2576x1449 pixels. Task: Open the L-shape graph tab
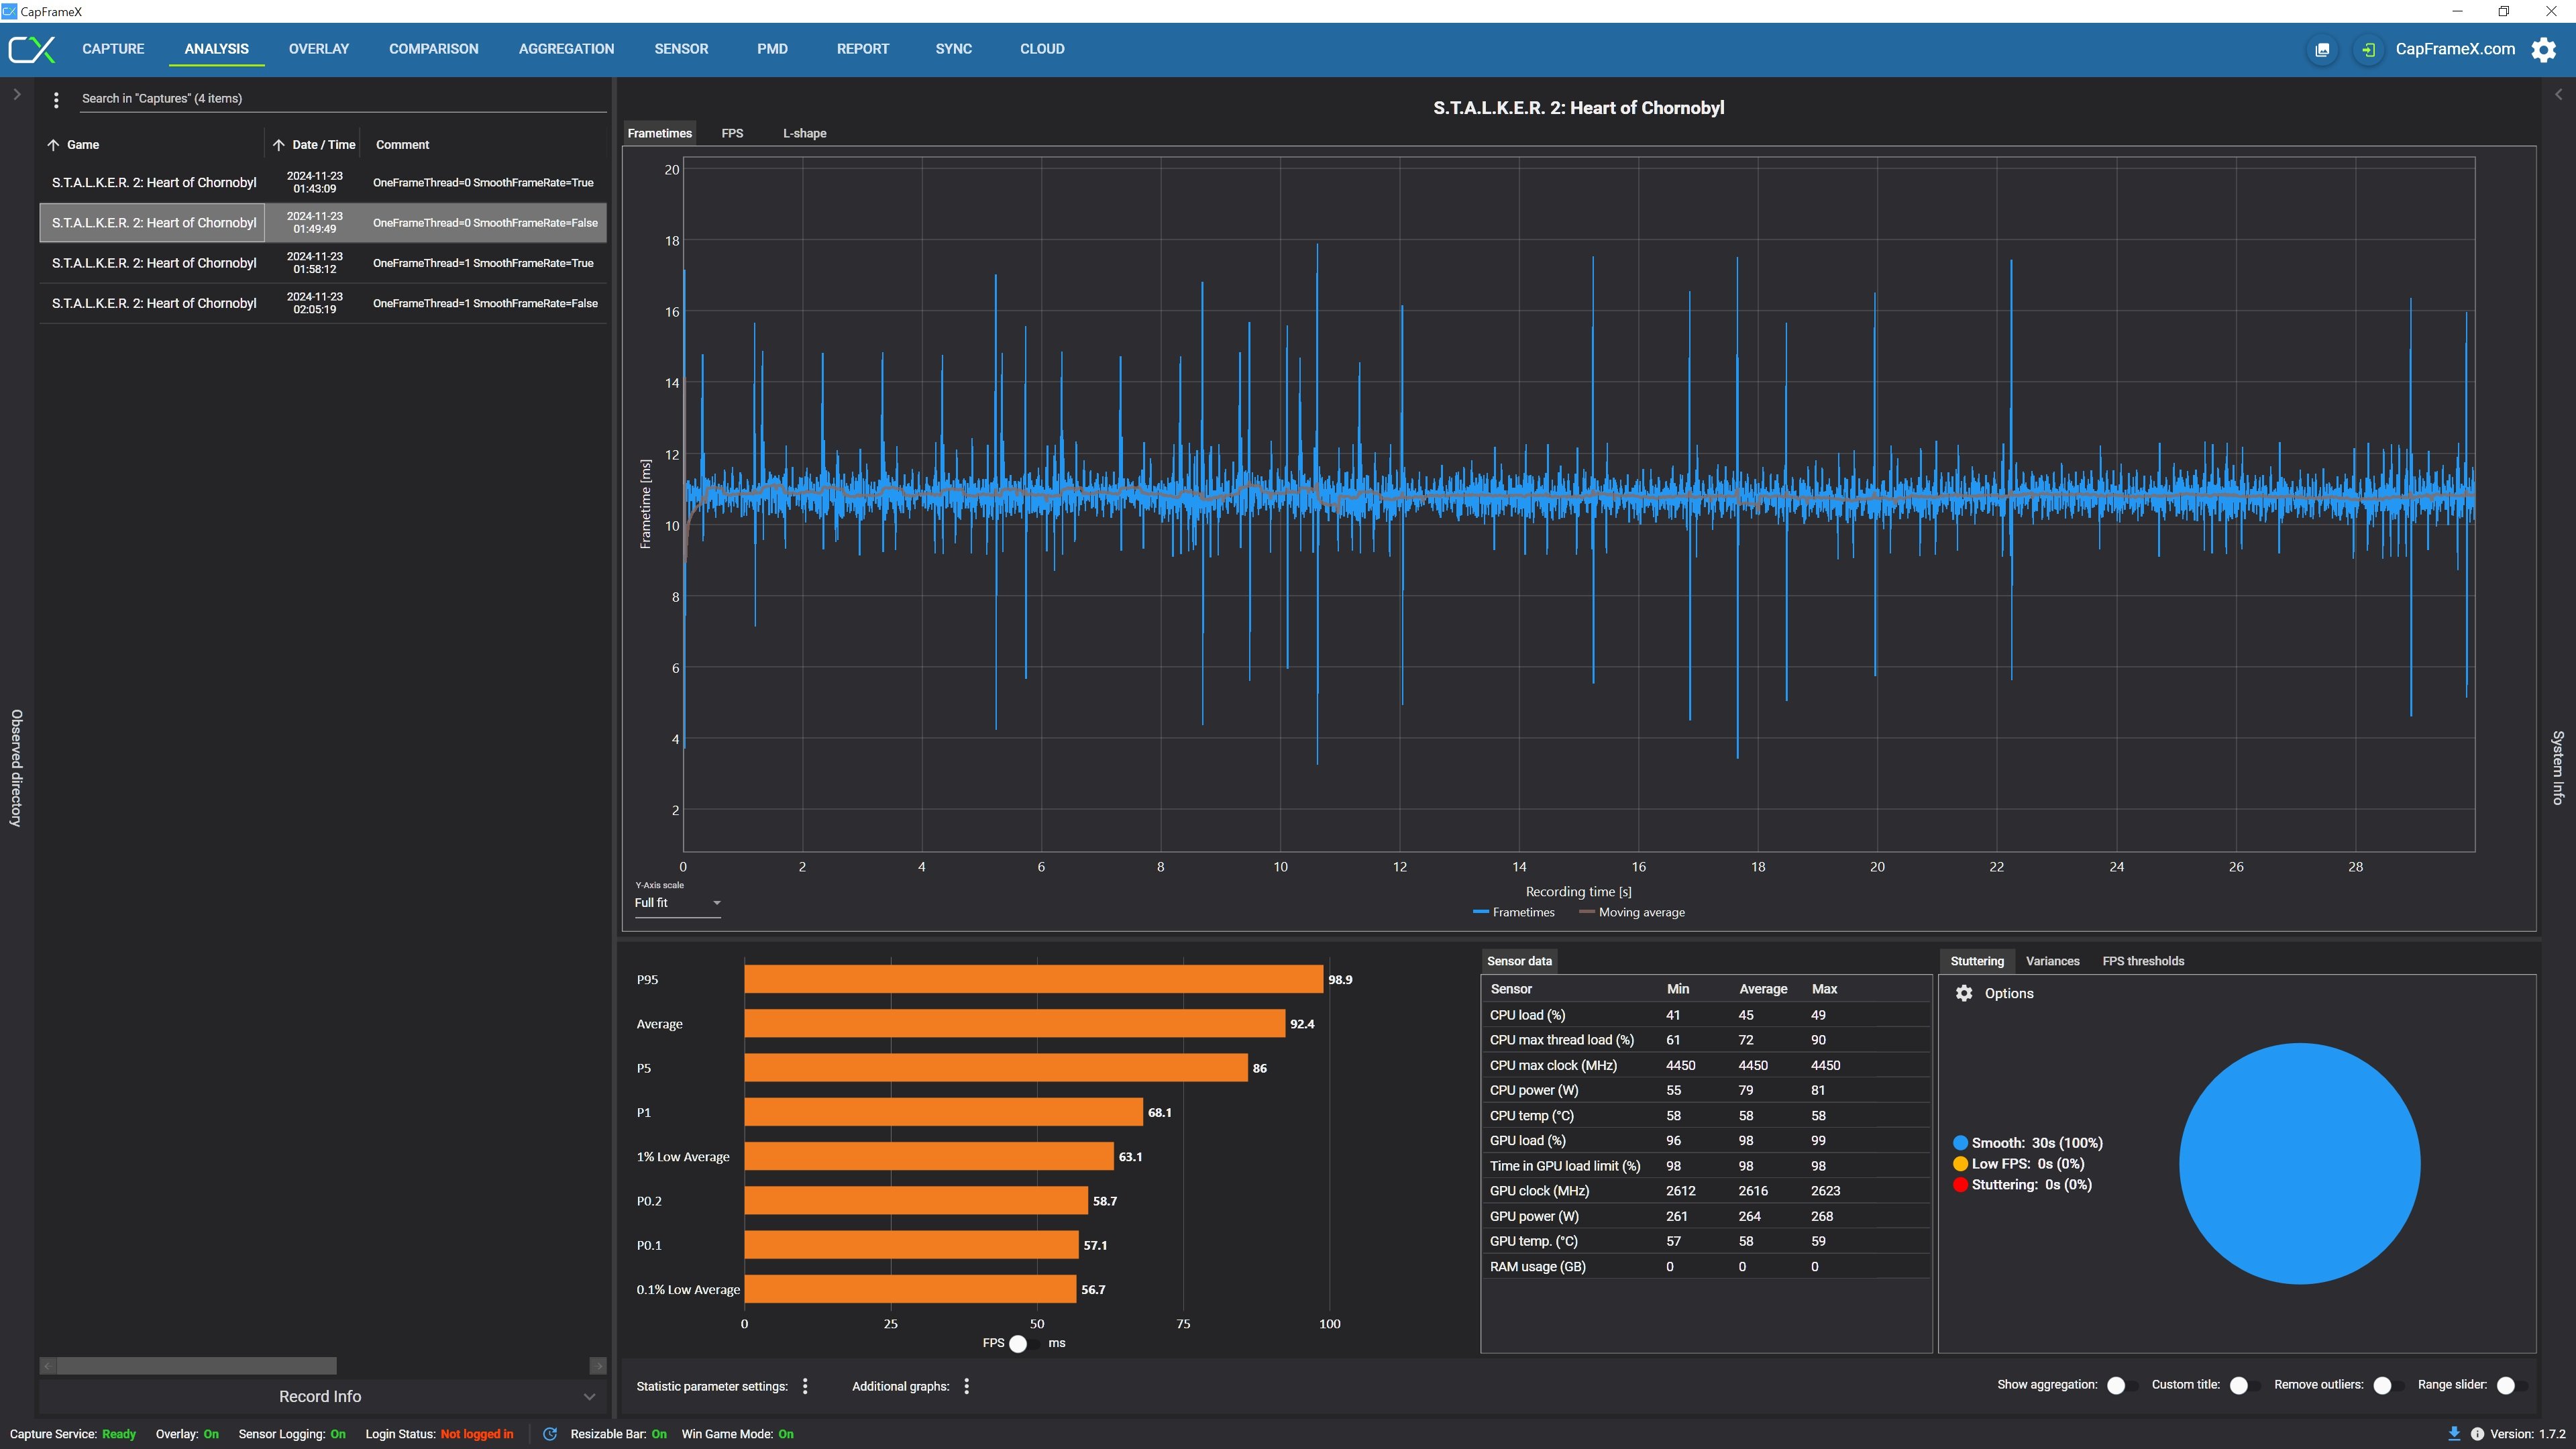[804, 133]
